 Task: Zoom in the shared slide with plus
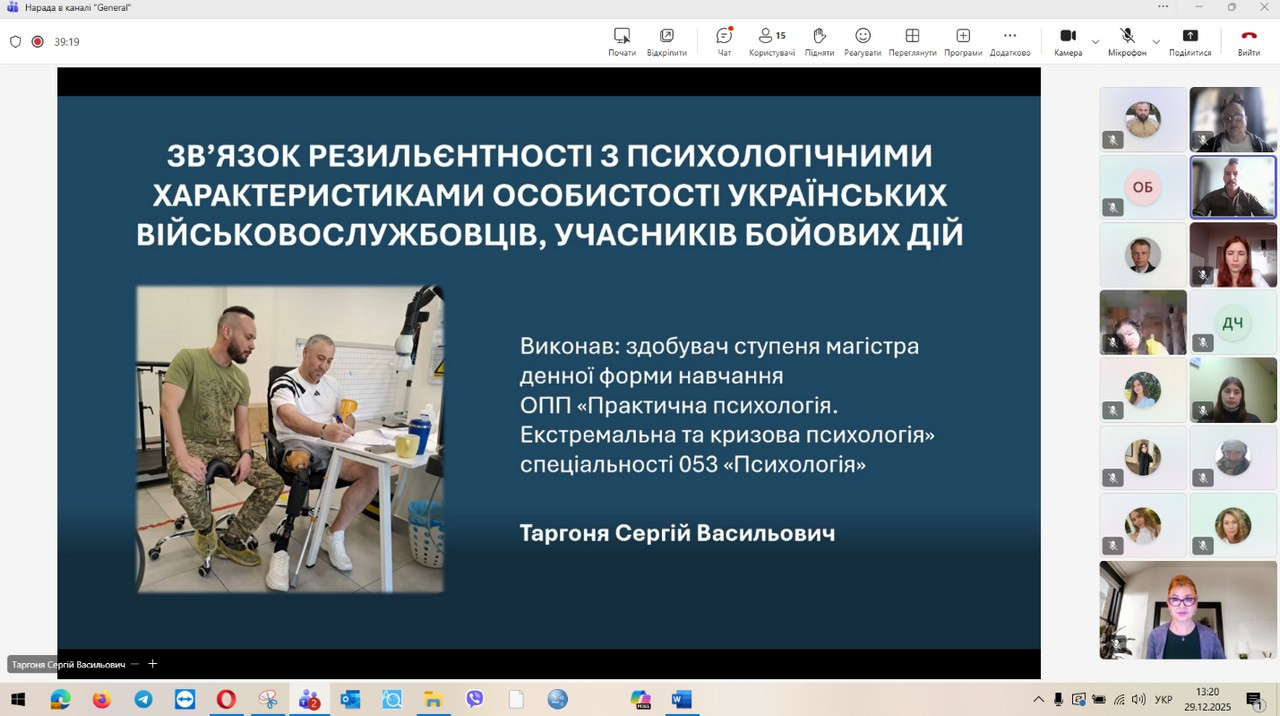(x=153, y=664)
